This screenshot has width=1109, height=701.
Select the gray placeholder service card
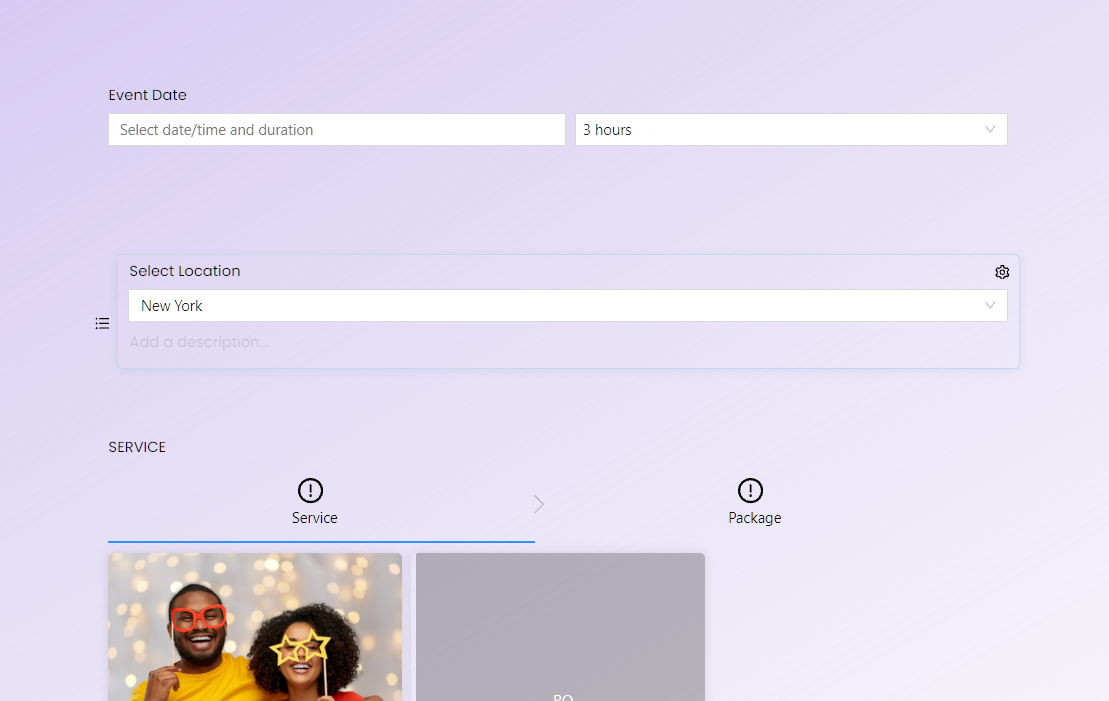click(560, 627)
